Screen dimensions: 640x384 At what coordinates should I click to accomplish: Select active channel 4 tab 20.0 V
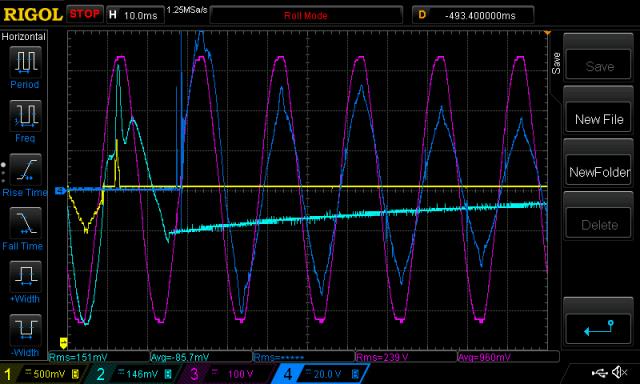point(320,374)
